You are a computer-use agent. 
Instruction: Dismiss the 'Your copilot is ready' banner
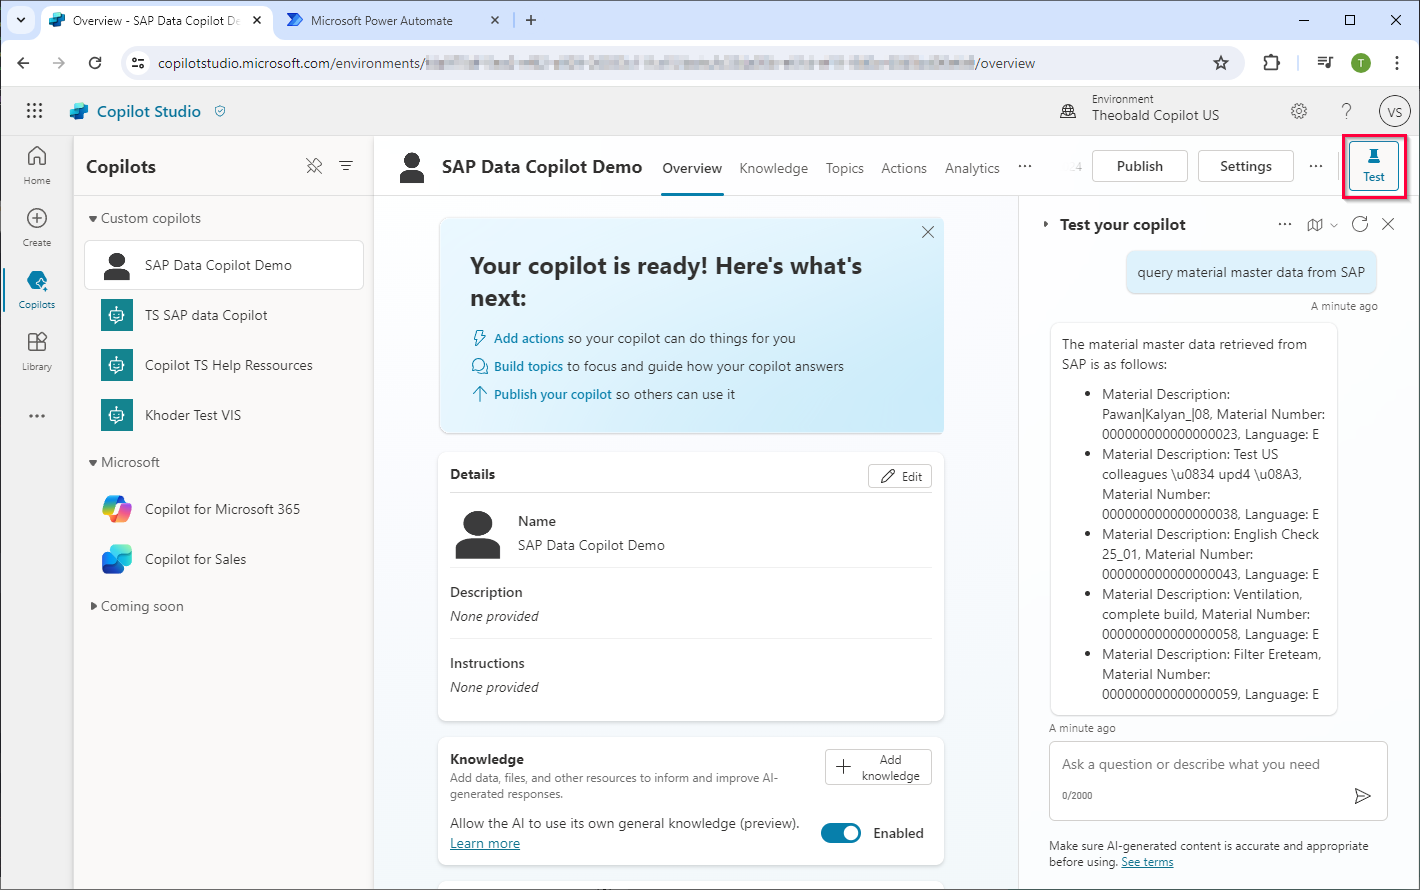(928, 232)
